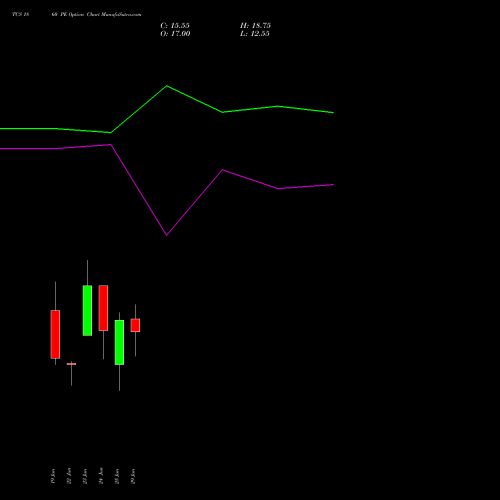Click the high value H: 18.75

click(x=255, y=26)
